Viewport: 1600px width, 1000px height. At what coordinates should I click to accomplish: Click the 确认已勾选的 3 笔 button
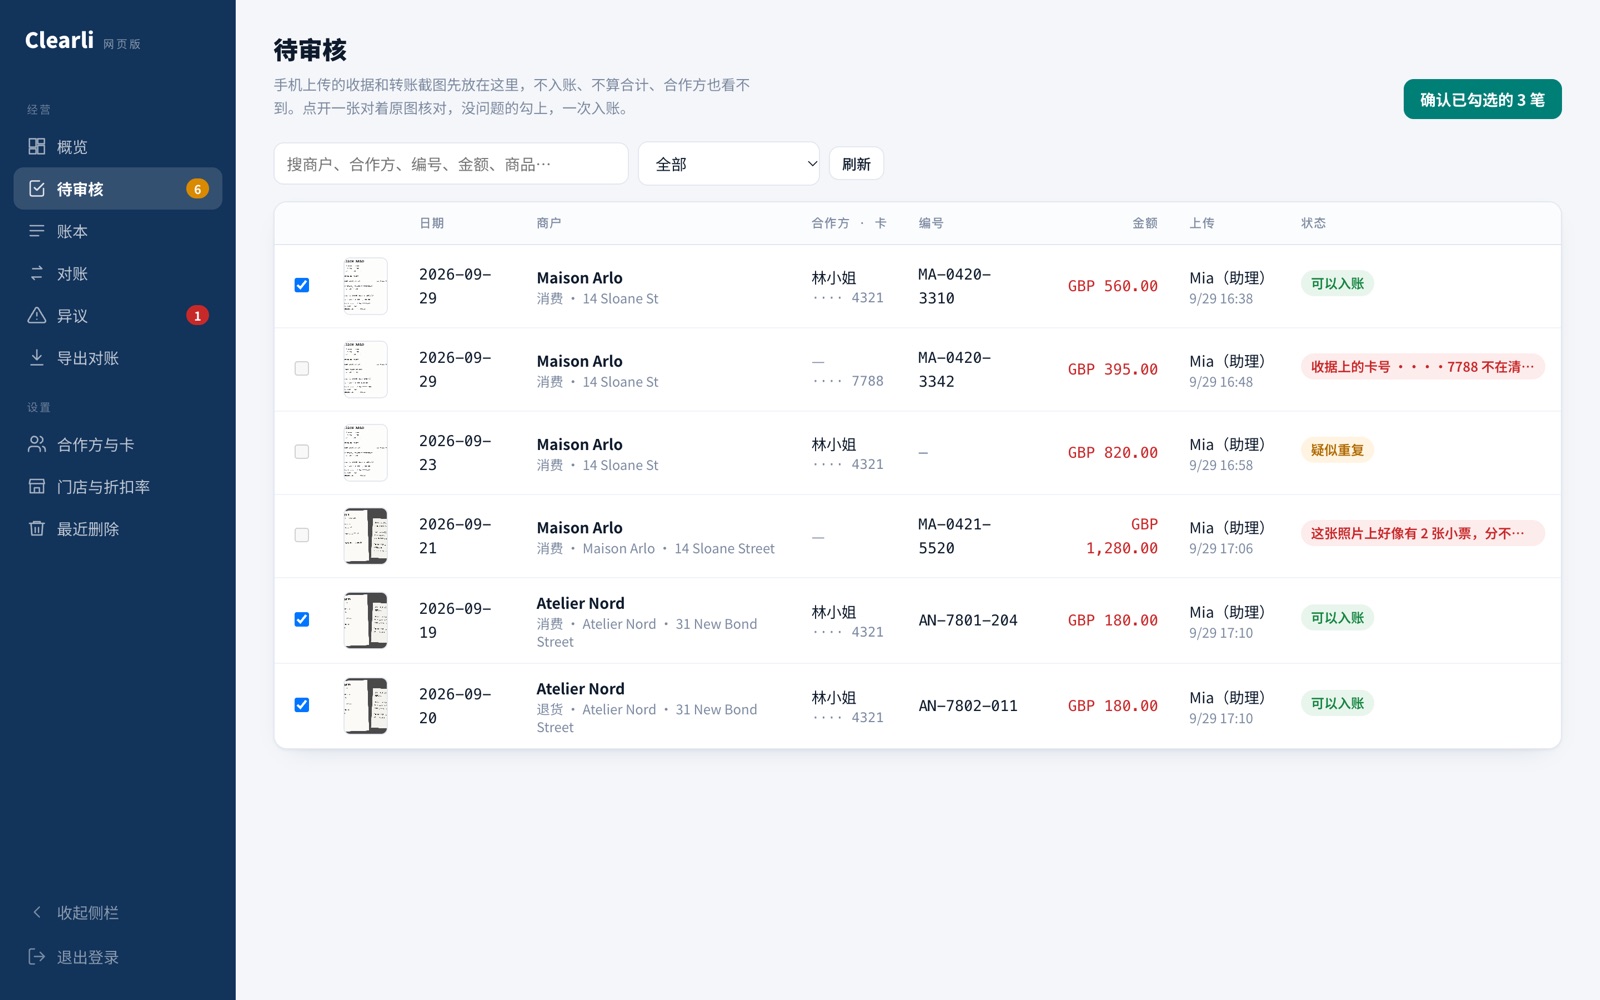1482,99
